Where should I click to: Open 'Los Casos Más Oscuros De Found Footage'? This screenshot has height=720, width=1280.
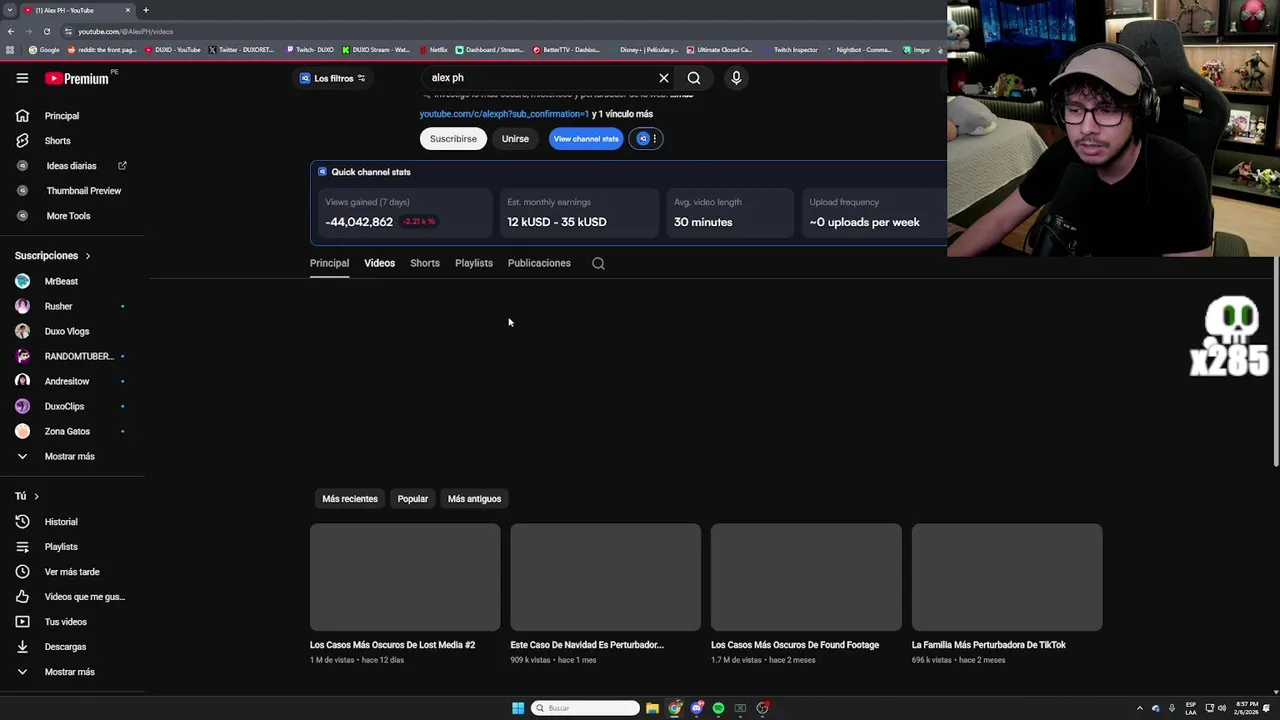(795, 645)
